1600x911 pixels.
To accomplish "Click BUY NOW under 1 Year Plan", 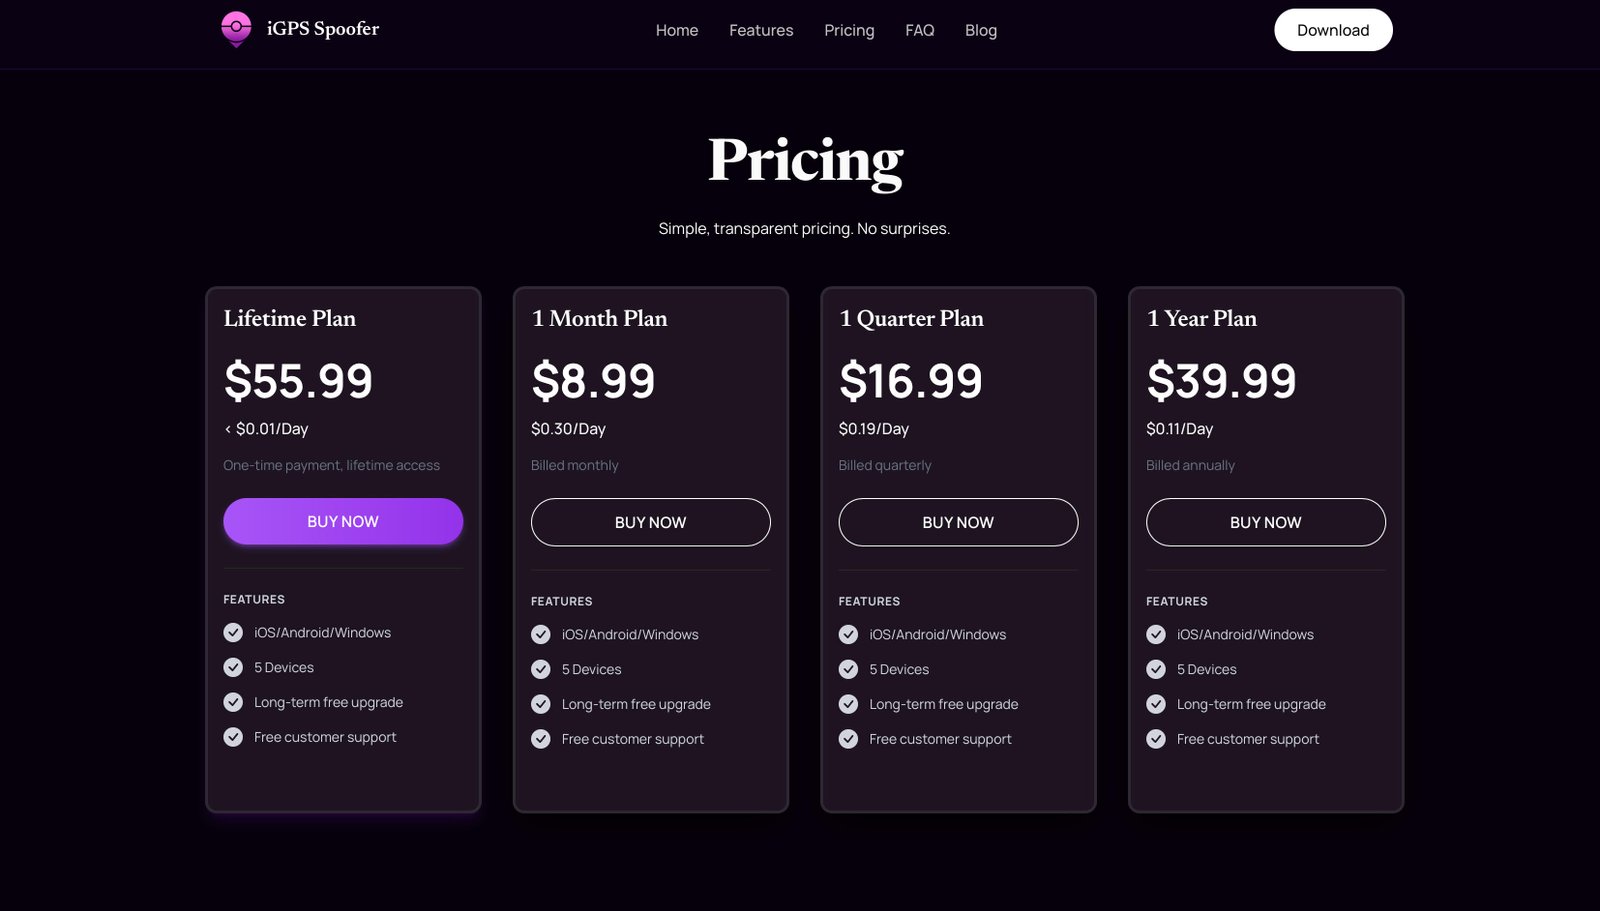I will [1266, 523].
